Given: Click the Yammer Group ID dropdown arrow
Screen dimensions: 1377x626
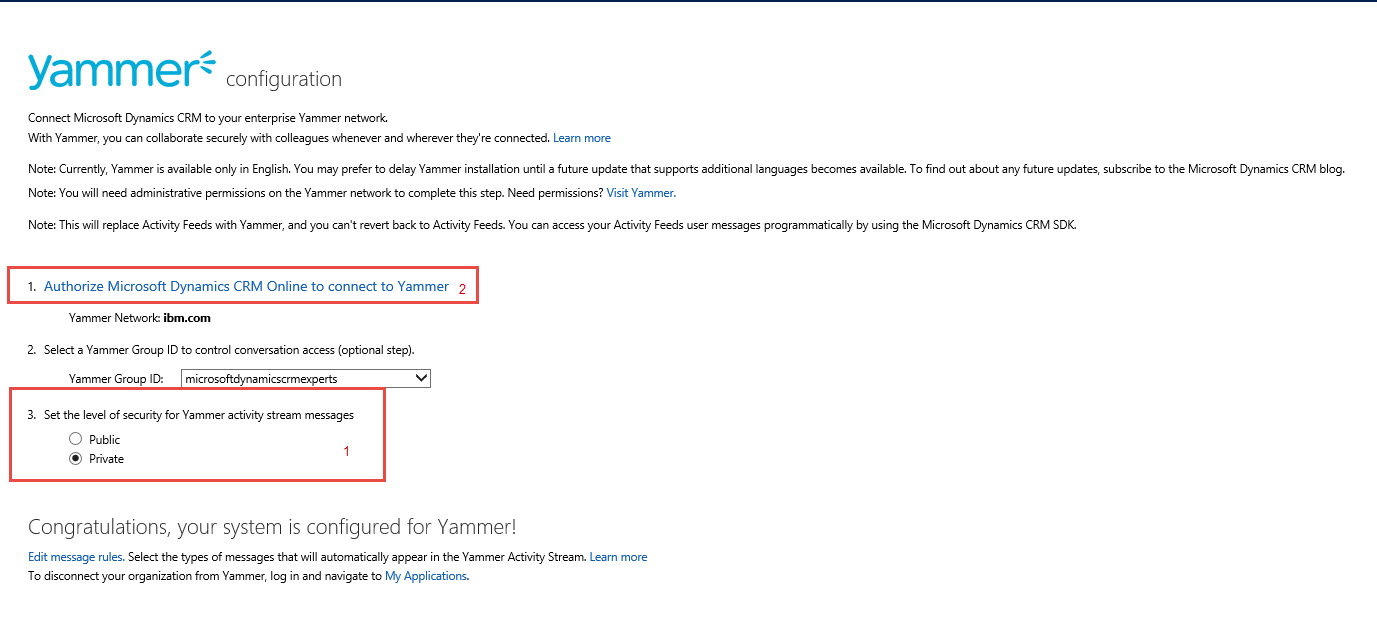Looking at the screenshot, I should point(421,378).
